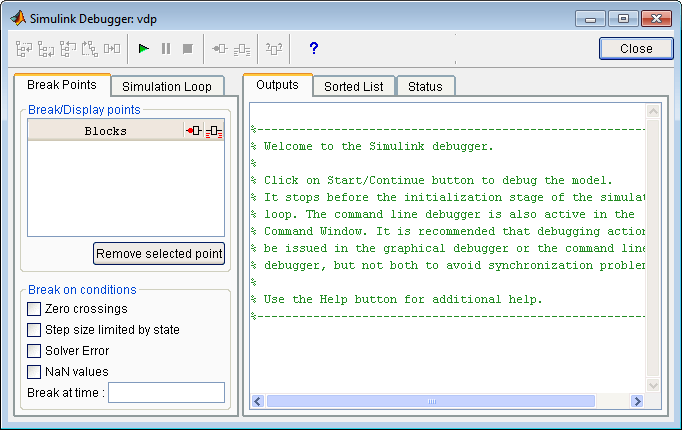The width and height of the screenshot is (682, 430).
Task: Close the window with the red X button
Action: click(656, 19)
